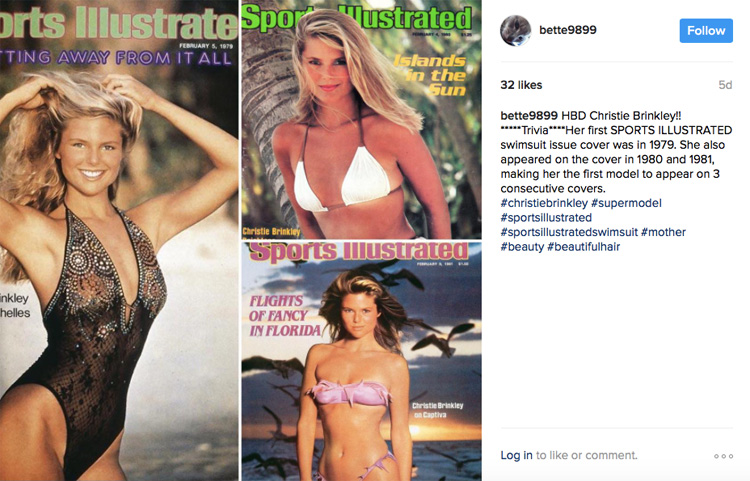Viewport: 750px width, 481px height.
Task: Open the #sportsillustrated hashtag
Action: coord(546,218)
